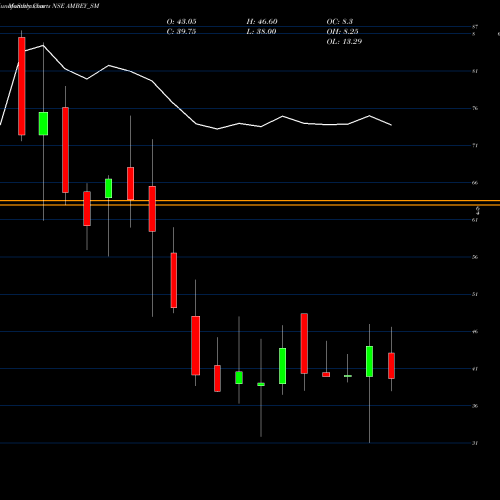Screen dimensions: 500x500
Task: Click the 66 price axis label
Action: pos(475,183)
